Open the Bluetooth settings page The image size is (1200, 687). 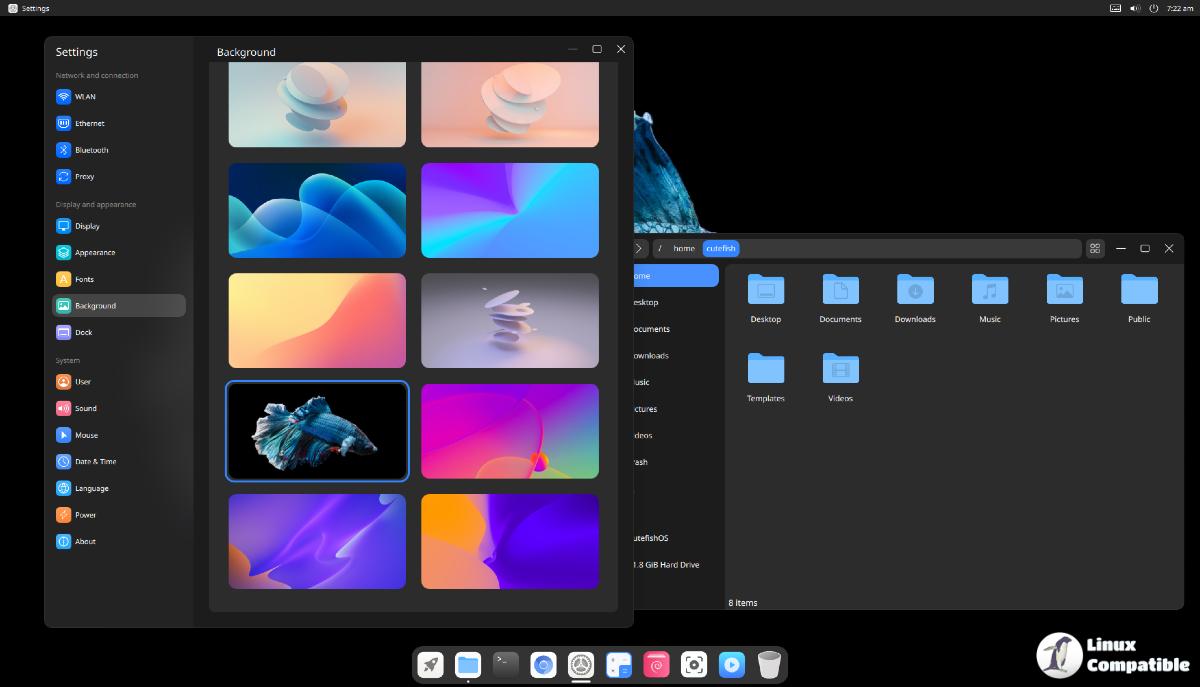[x=91, y=150]
